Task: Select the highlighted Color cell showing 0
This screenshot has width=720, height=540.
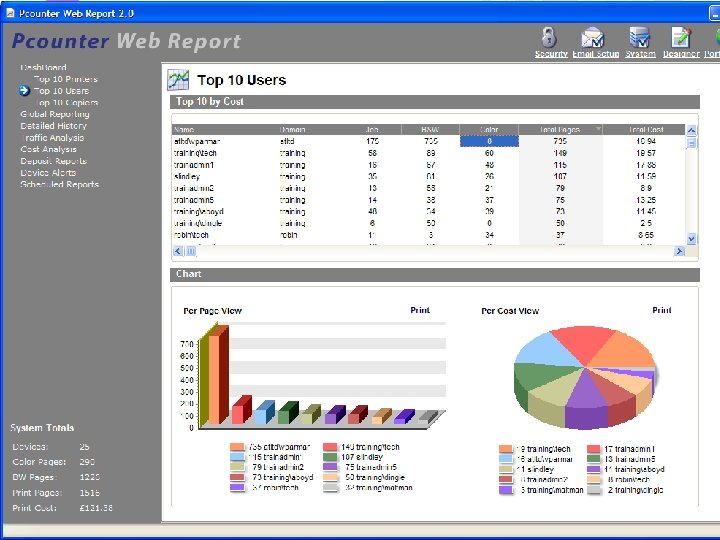Action: click(x=489, y=141)
